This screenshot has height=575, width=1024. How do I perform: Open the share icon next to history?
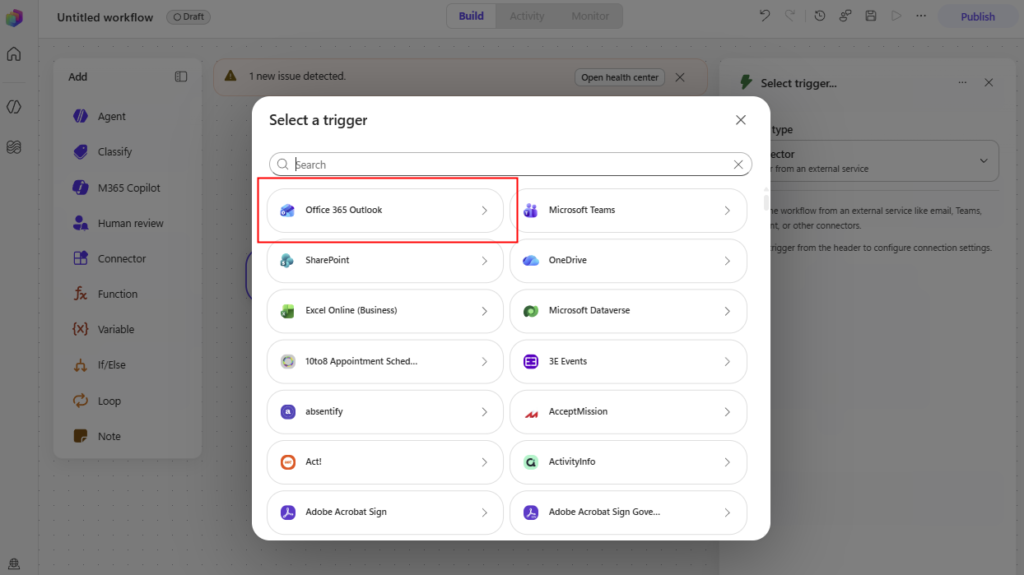845,16
